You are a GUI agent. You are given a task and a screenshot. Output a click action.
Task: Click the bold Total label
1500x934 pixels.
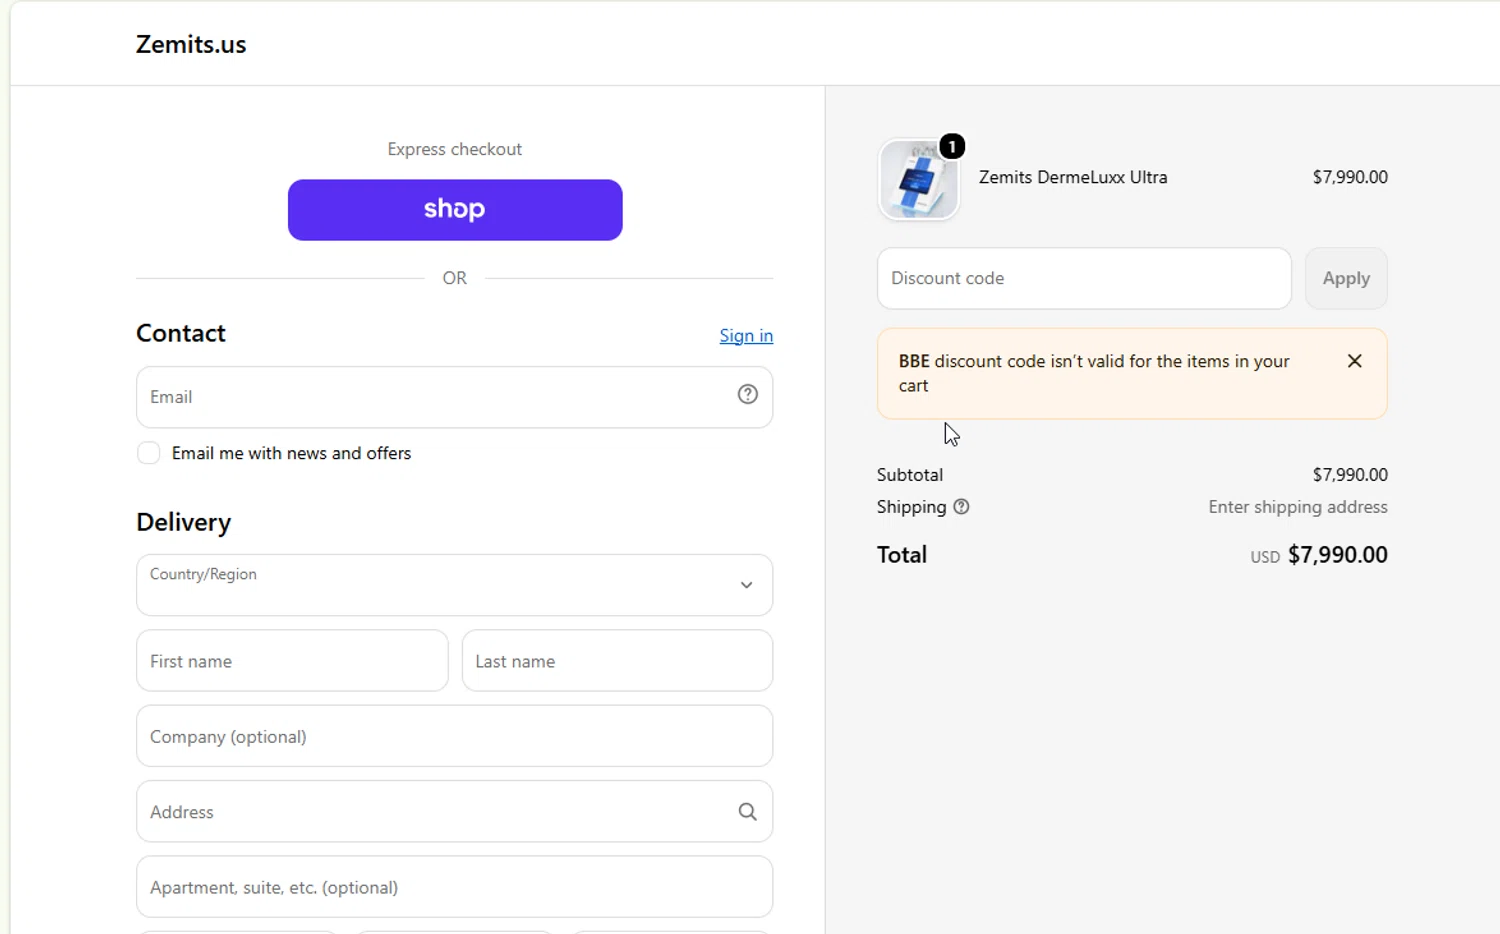(x=902, y=555)
